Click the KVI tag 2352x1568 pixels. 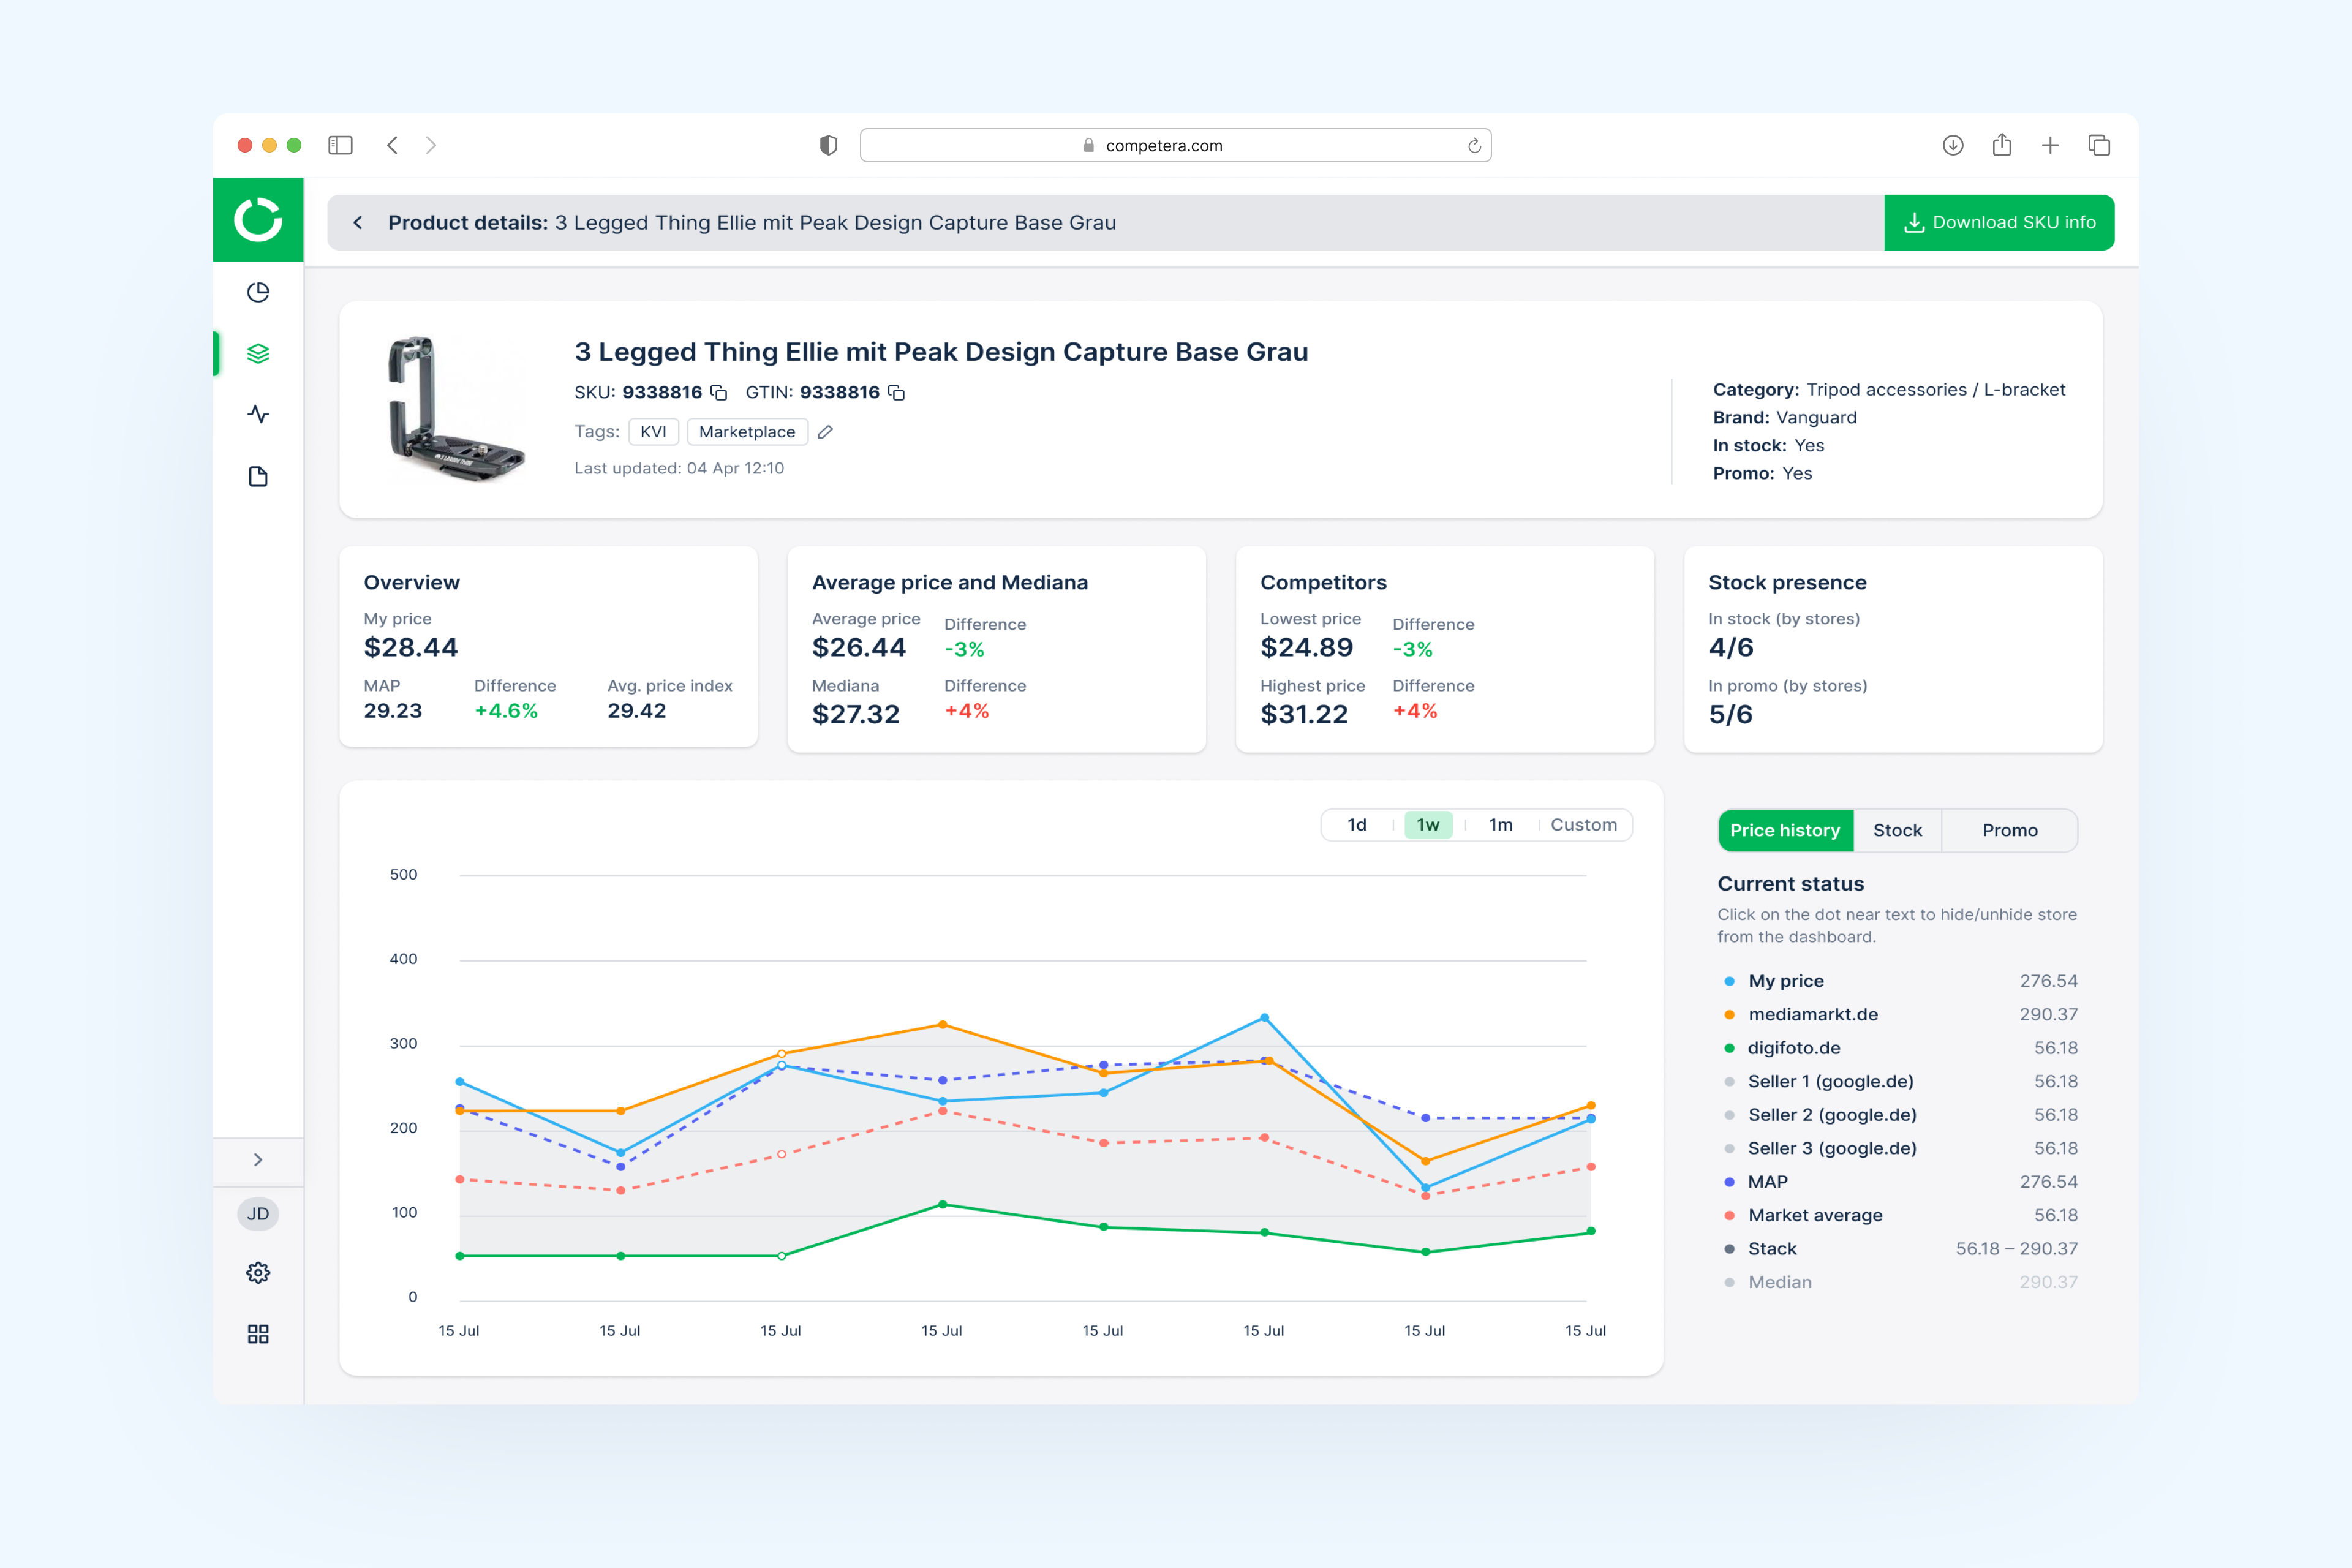pos(653,432)
